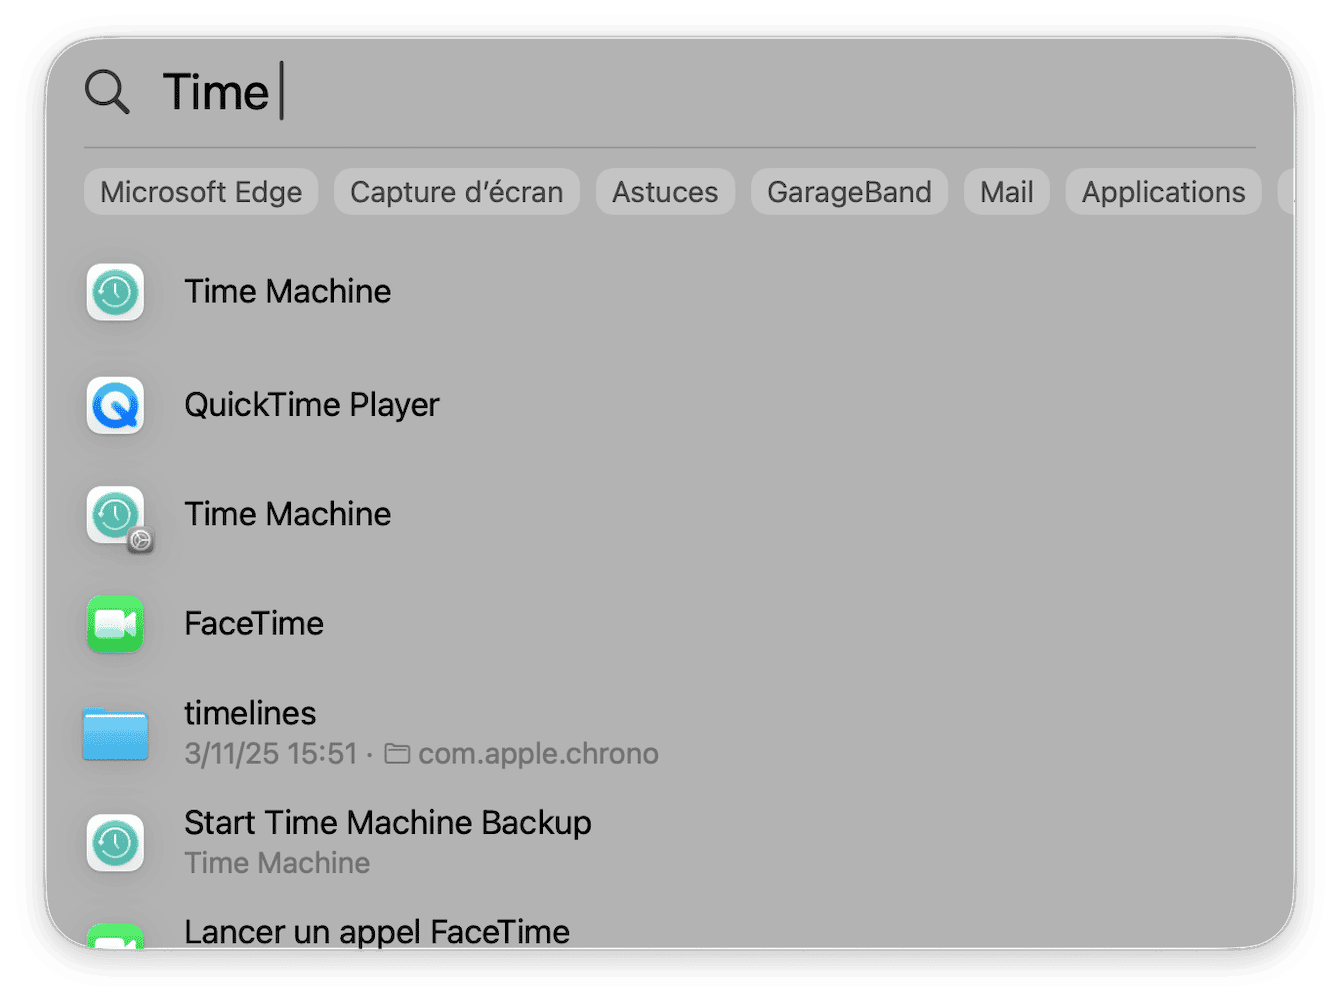This screenshot has height=1002, width=1340.
Task: Click the folder icon beside com.apple.chrono
Action: (397, 753)
